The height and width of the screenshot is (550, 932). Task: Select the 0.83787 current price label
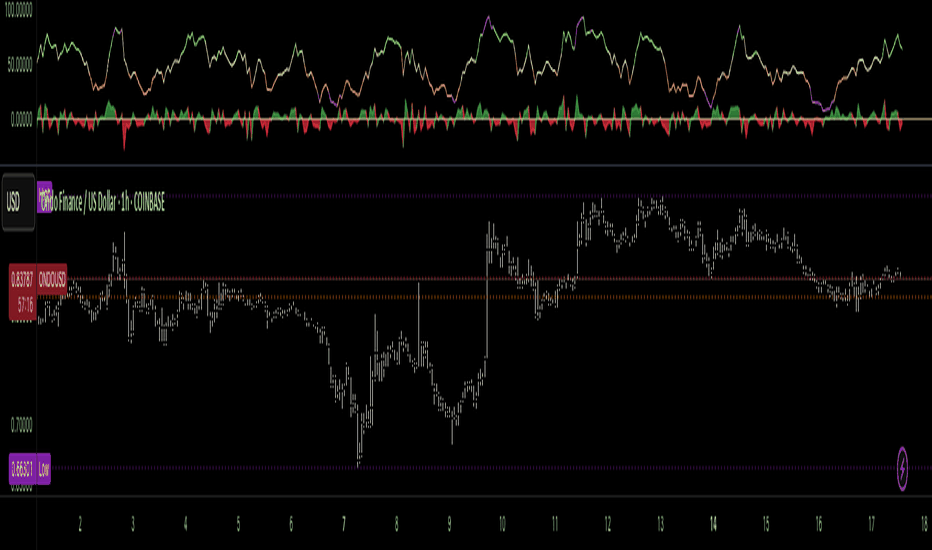click(x=23, y=280)
